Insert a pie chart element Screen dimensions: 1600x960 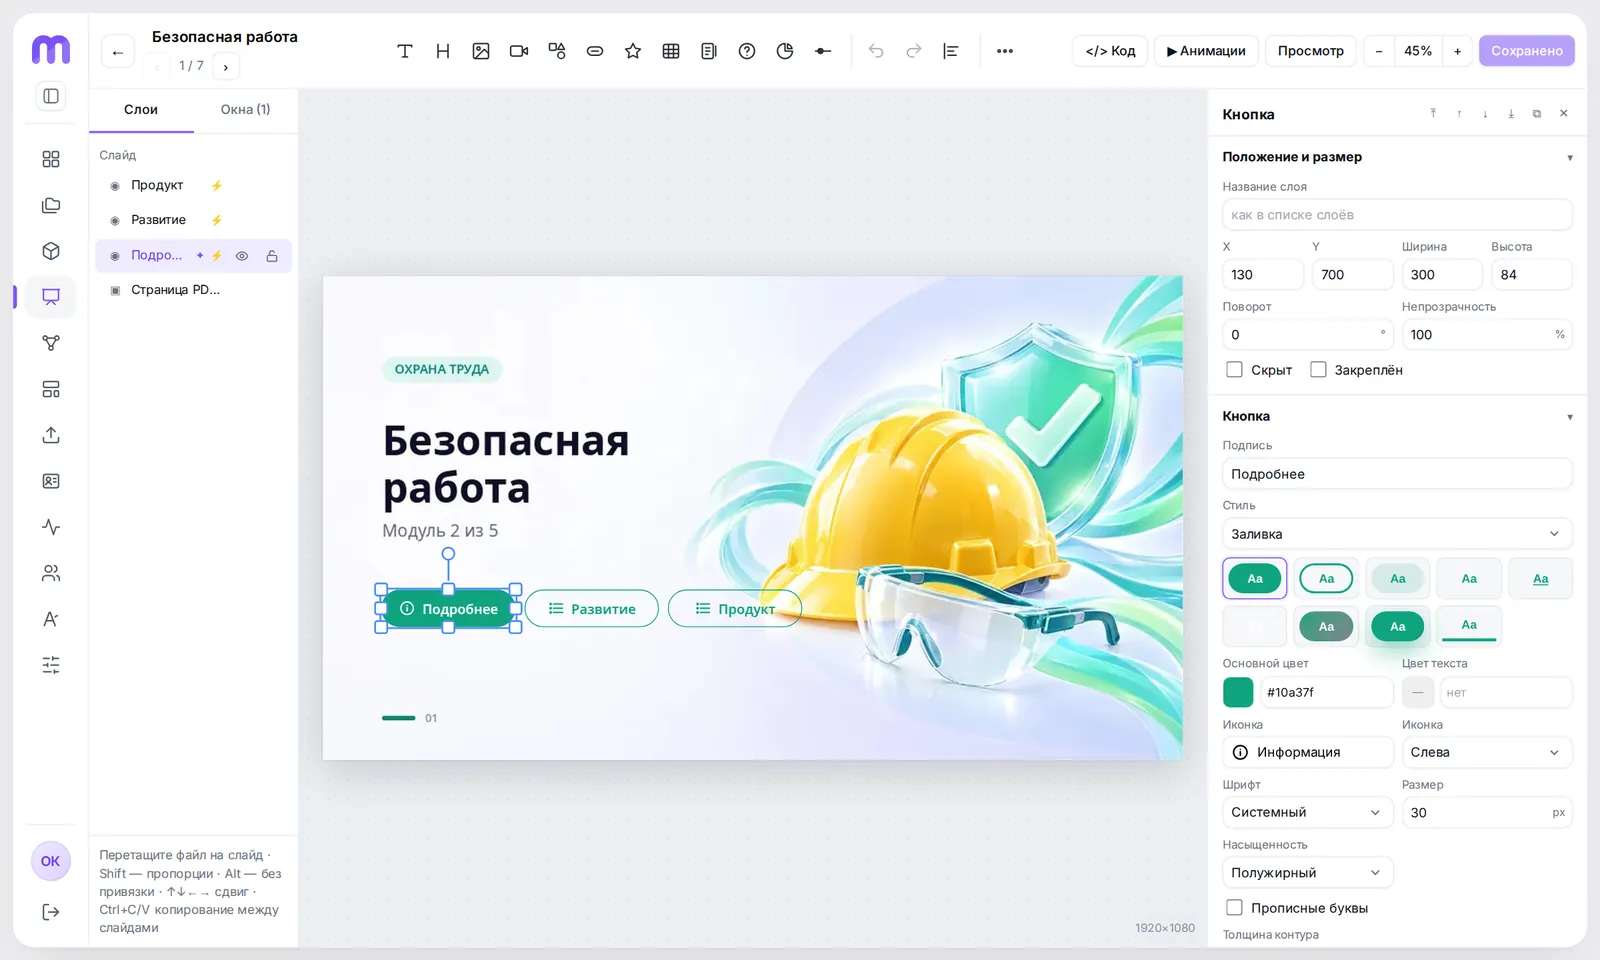785,51
